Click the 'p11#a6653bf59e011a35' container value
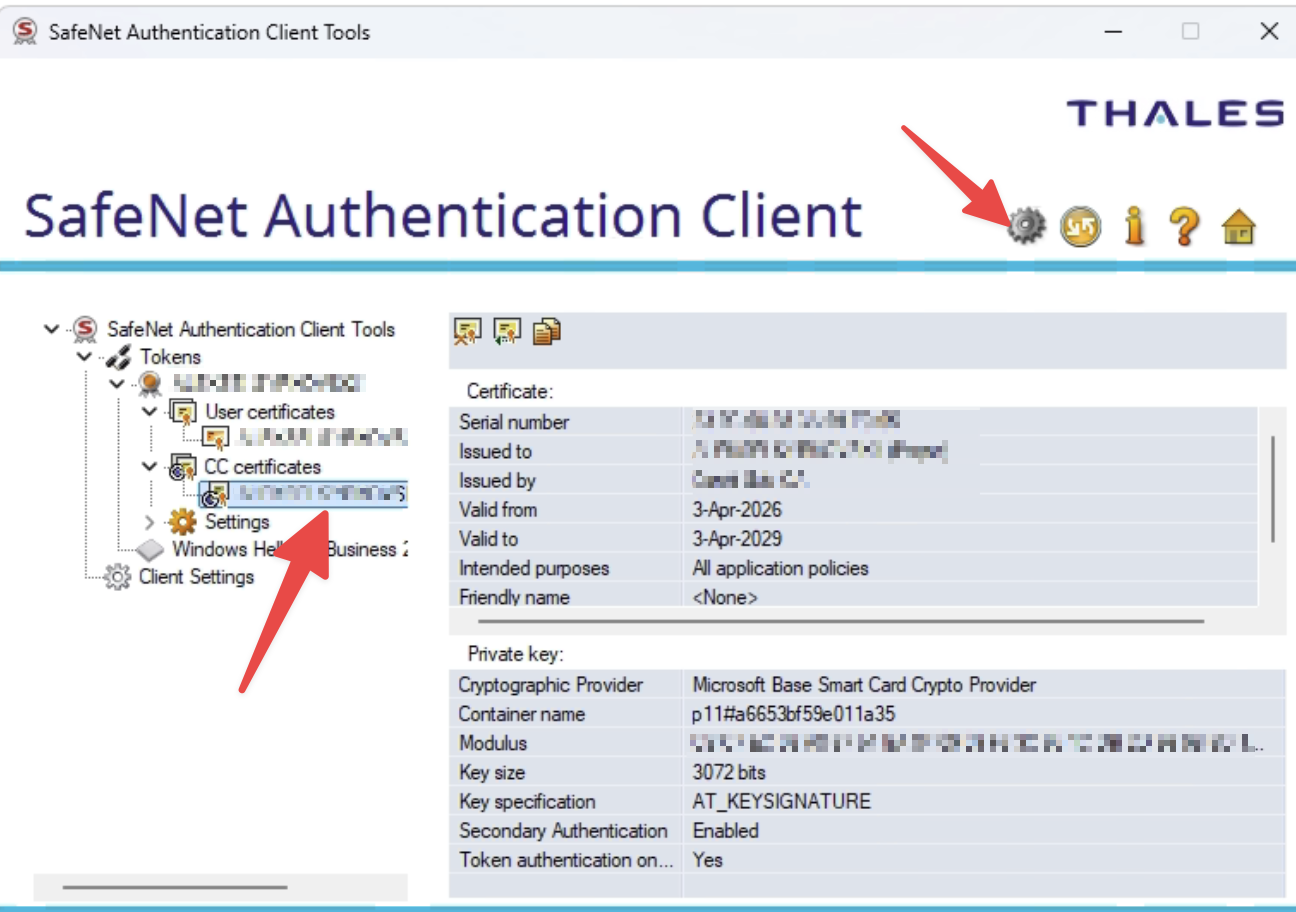The image size is (1296, 912). pyautogui.click(x=793, y=714)
